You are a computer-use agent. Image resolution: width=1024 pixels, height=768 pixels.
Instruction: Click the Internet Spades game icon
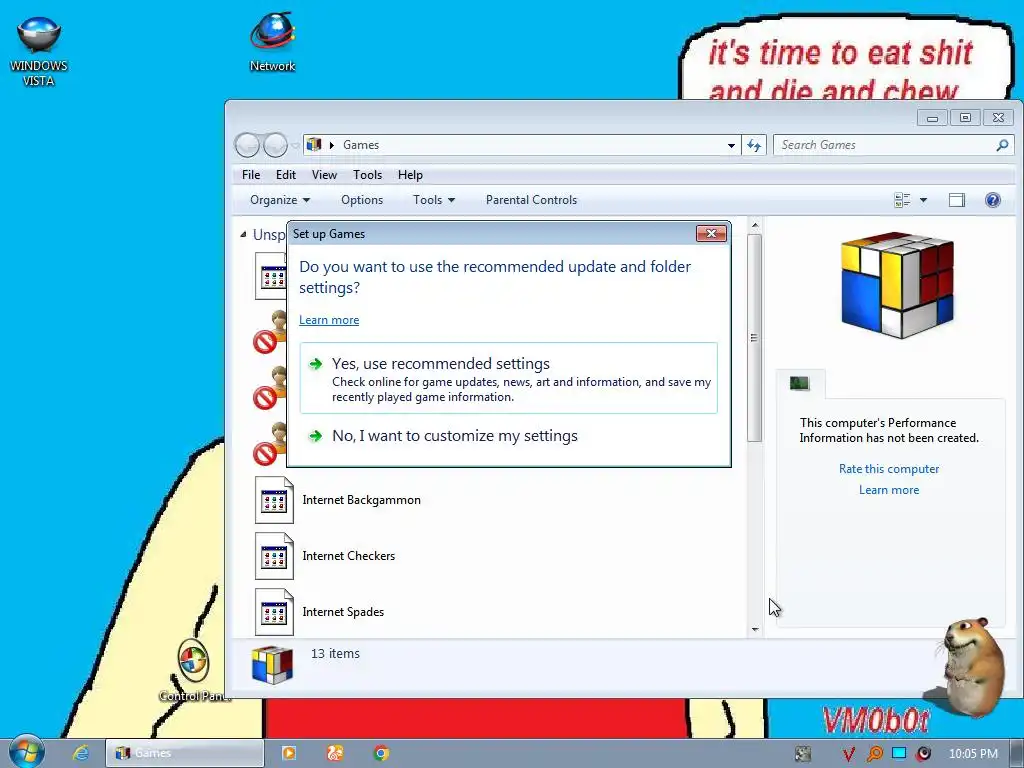click(274, 613)
